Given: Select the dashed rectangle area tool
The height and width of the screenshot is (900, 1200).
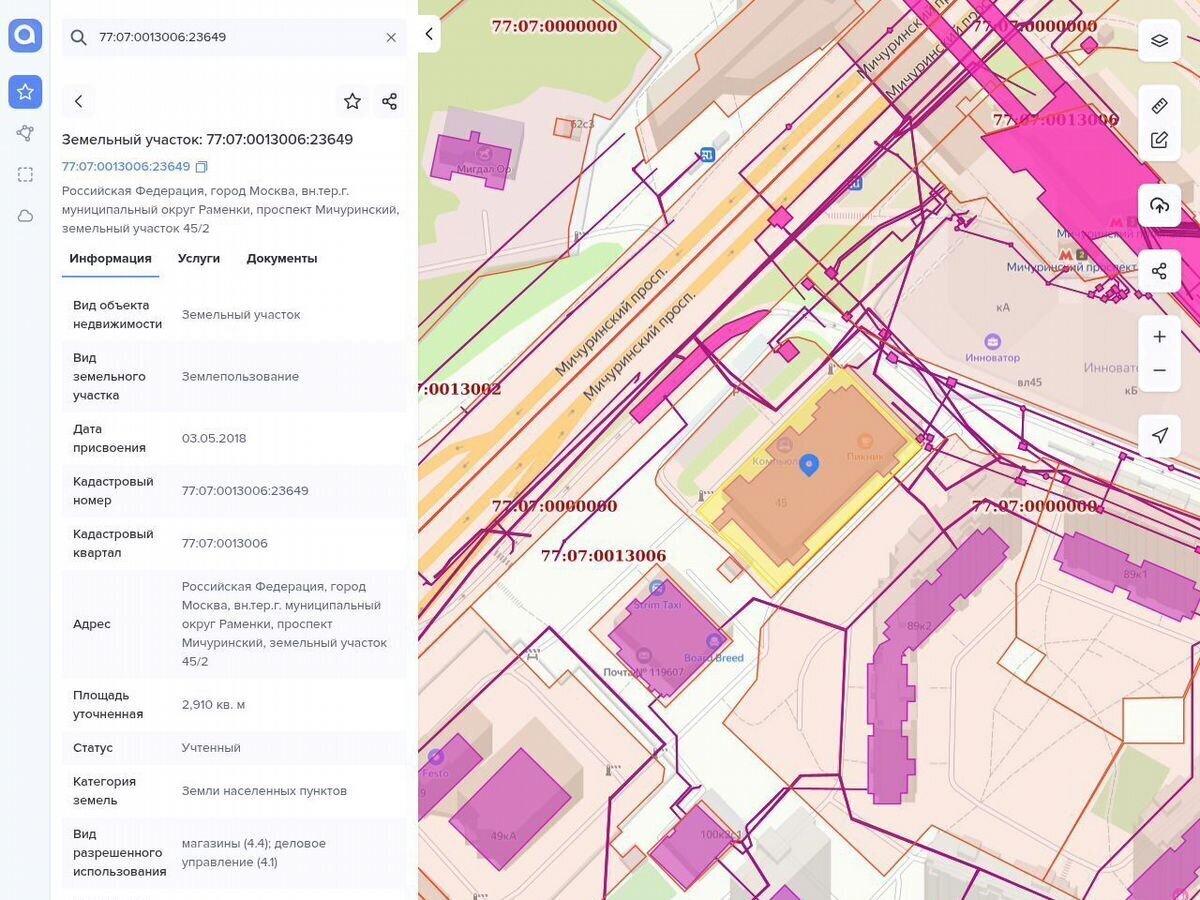Looking at the screenshot, I should tap(25, 174).
